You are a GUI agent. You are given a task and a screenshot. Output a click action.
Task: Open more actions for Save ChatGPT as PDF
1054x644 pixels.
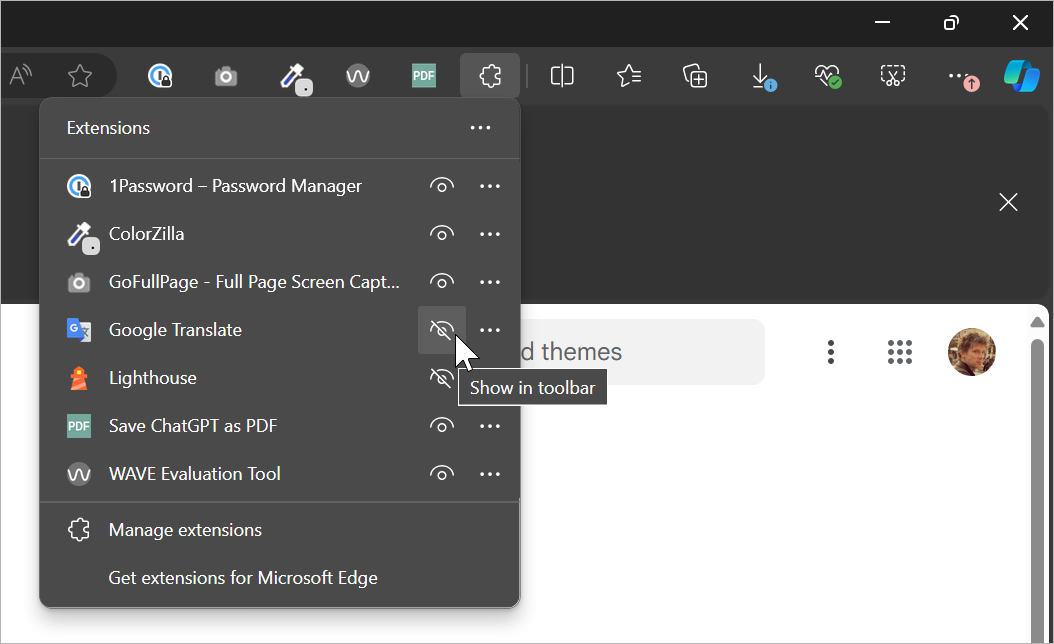tap(490, 426)
